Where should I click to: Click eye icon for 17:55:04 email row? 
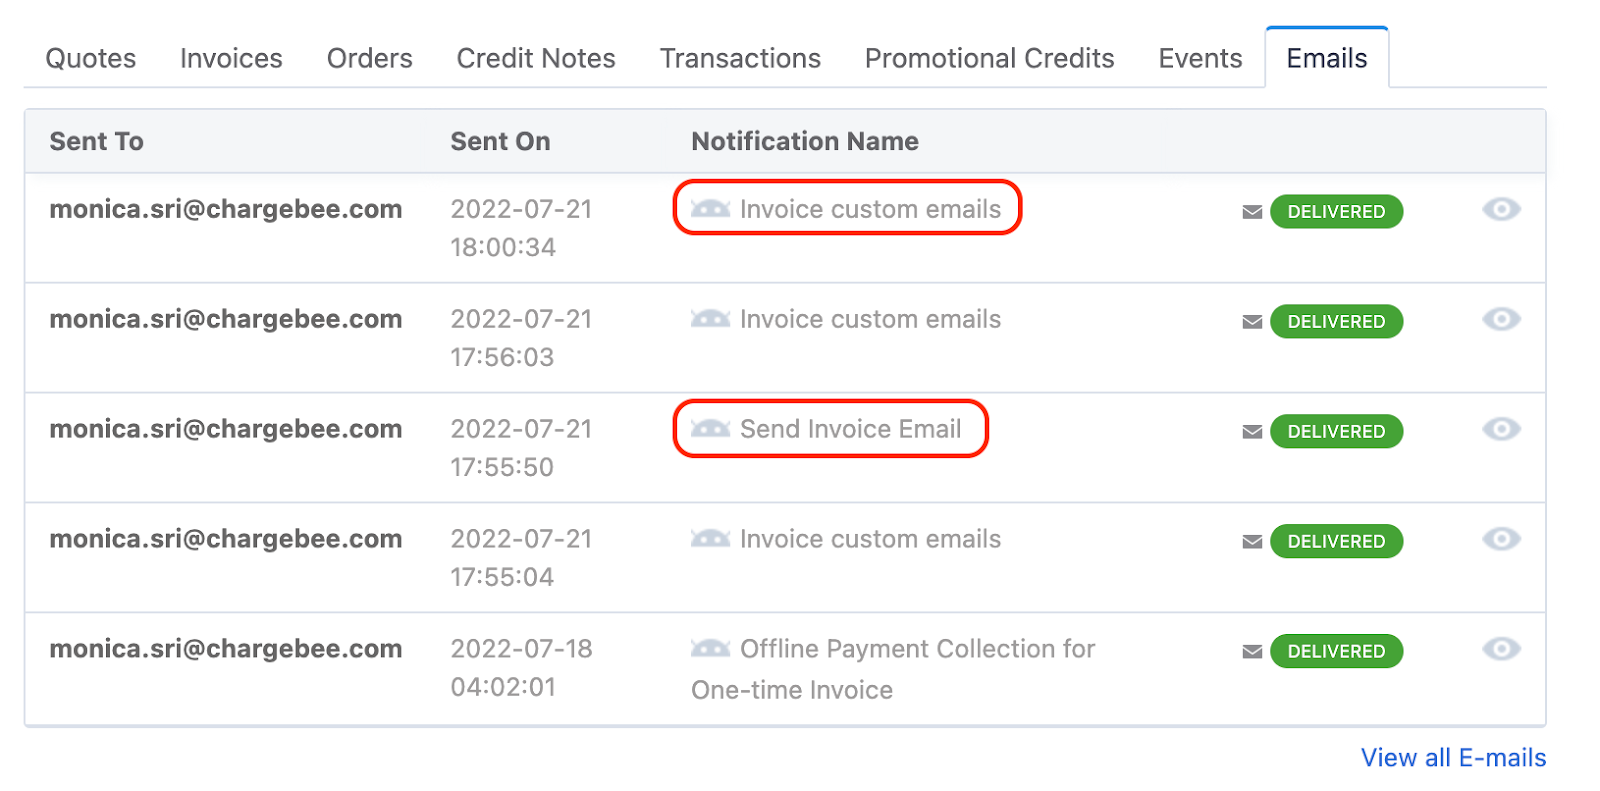click(1501, 539)
